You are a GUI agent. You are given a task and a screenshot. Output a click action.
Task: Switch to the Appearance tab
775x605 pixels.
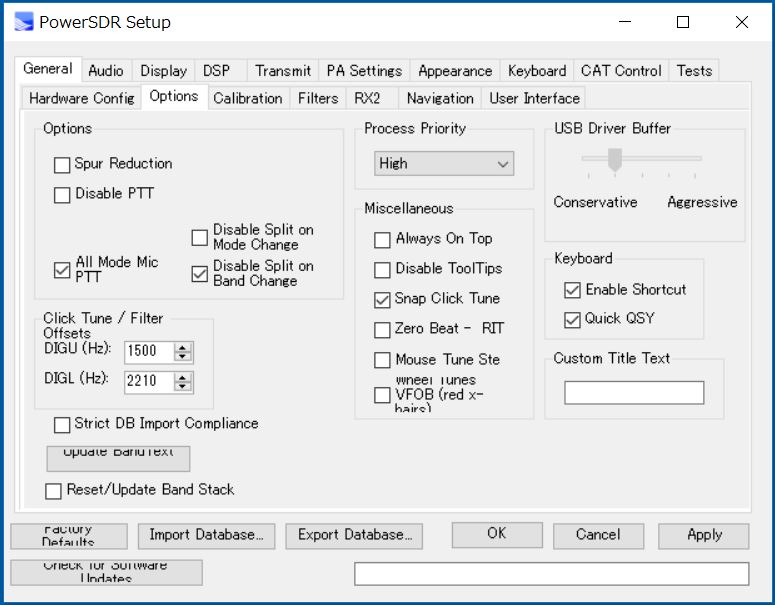455,71
